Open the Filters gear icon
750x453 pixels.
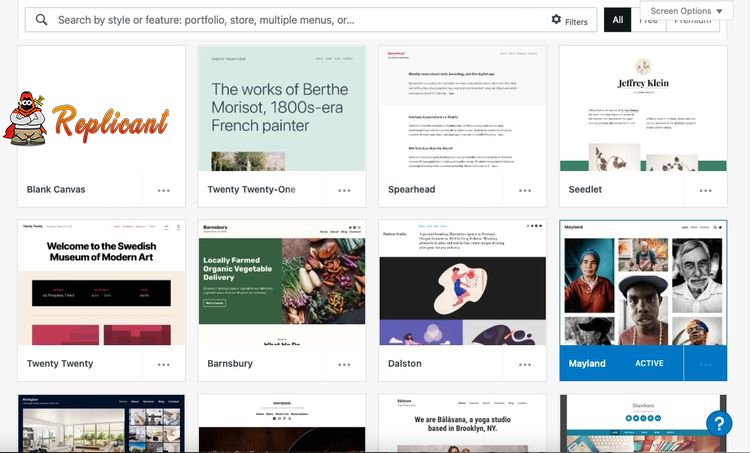pos(556,19)
